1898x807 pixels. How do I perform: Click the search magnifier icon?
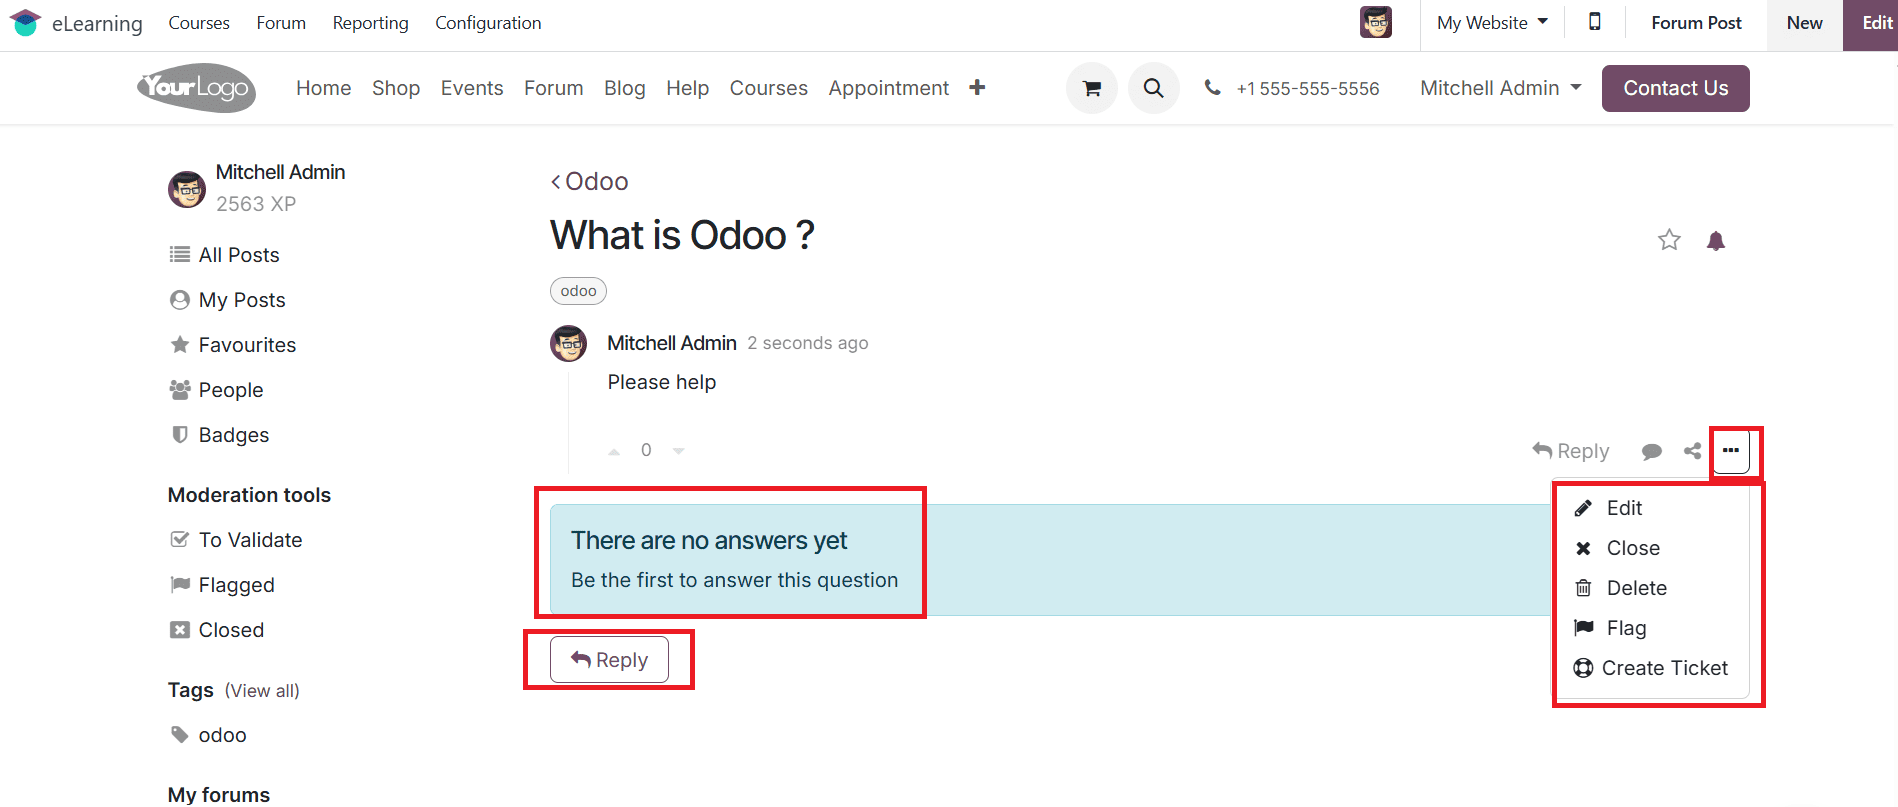1153,88
